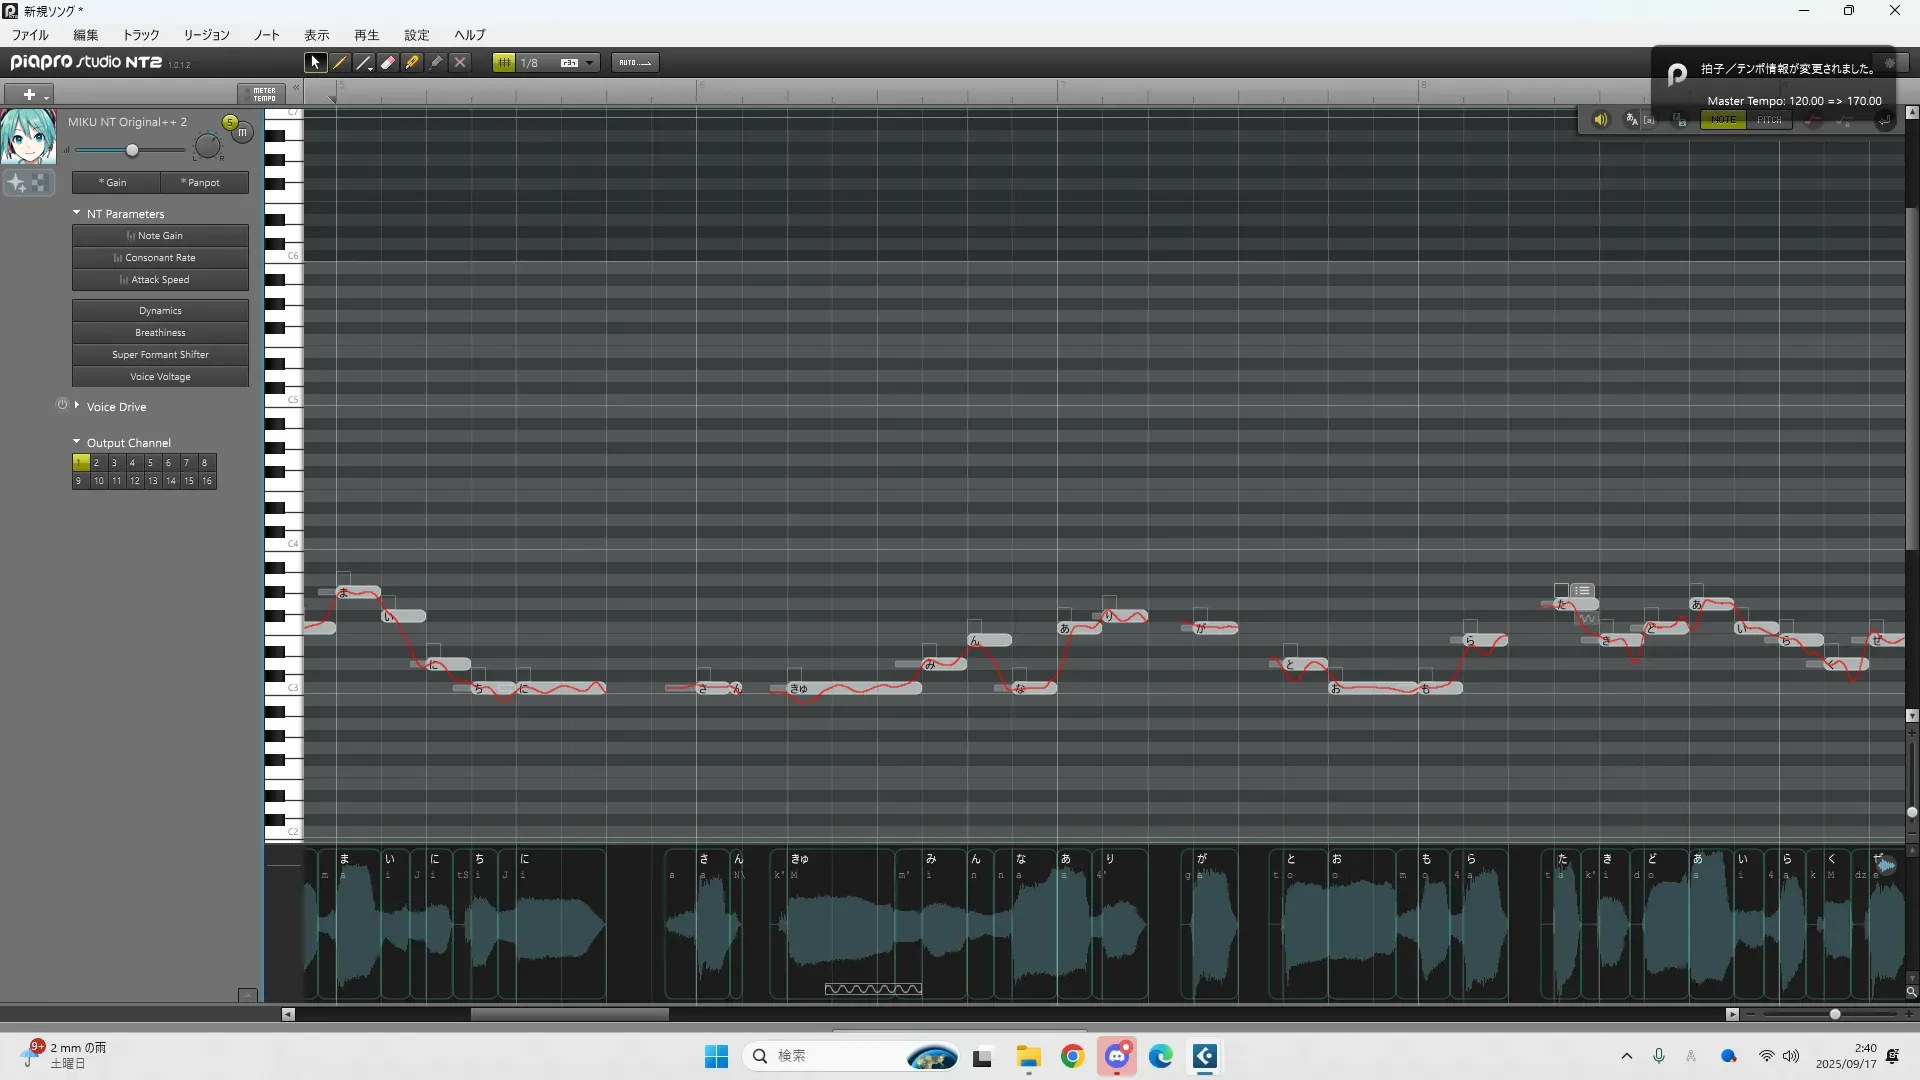This screenshot has width=1920, height=1080.
Task: Click the X delete tool icon
Action: coord(460,62)
